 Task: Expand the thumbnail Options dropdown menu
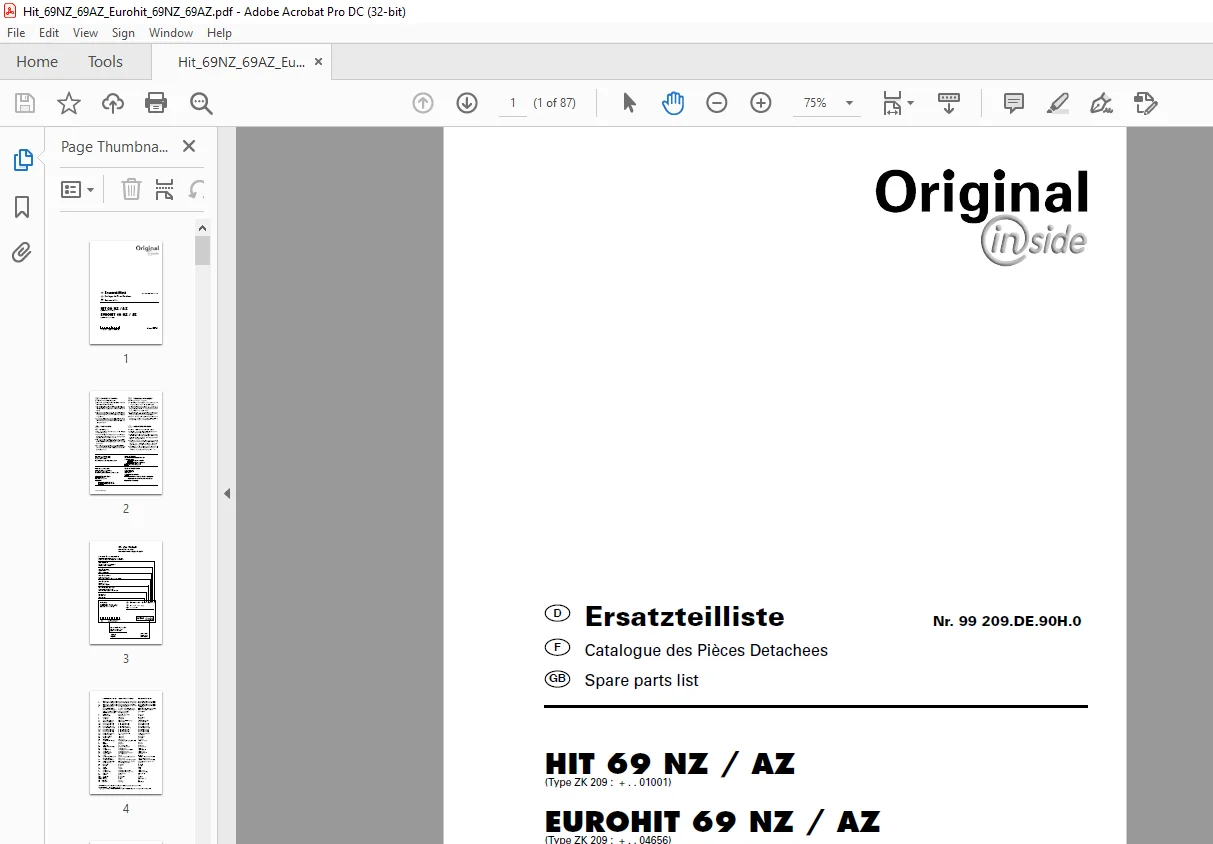tap(78, 189)
